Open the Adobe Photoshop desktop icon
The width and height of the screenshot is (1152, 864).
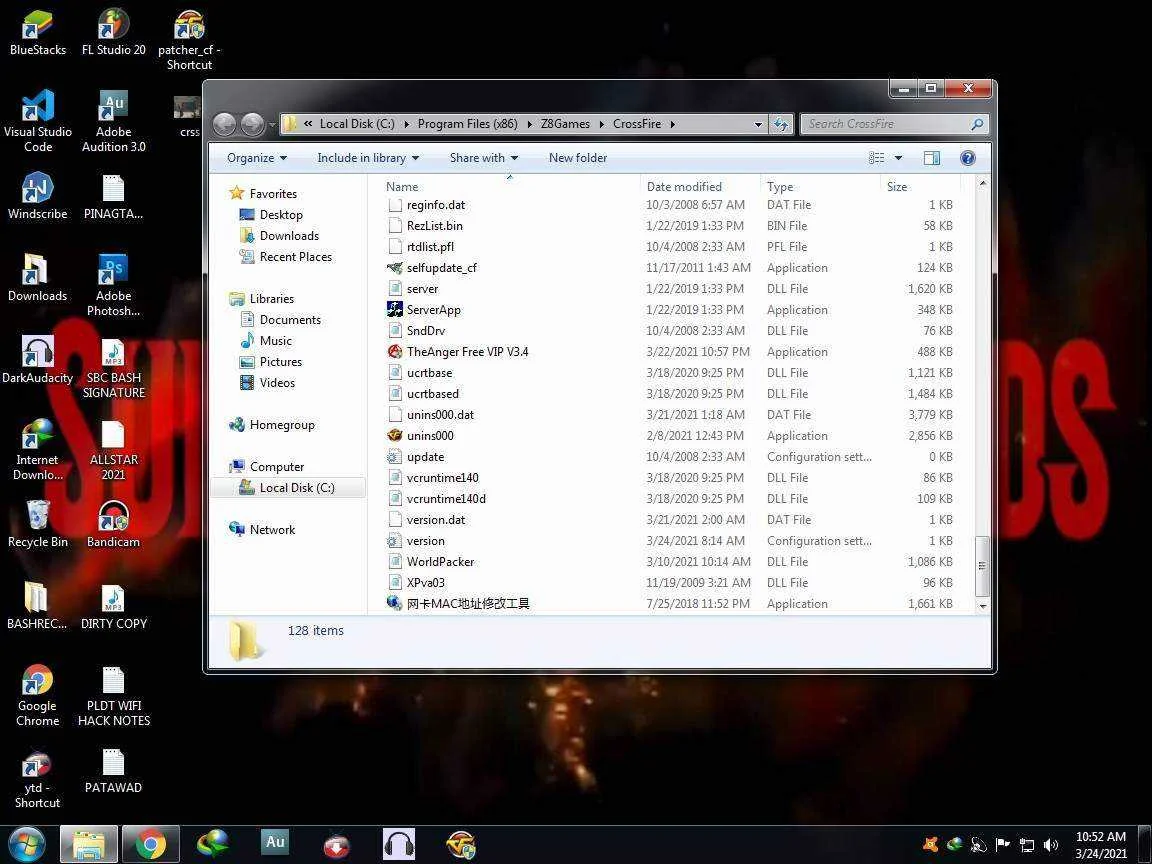pyautogui.click(x=113, y=285)
